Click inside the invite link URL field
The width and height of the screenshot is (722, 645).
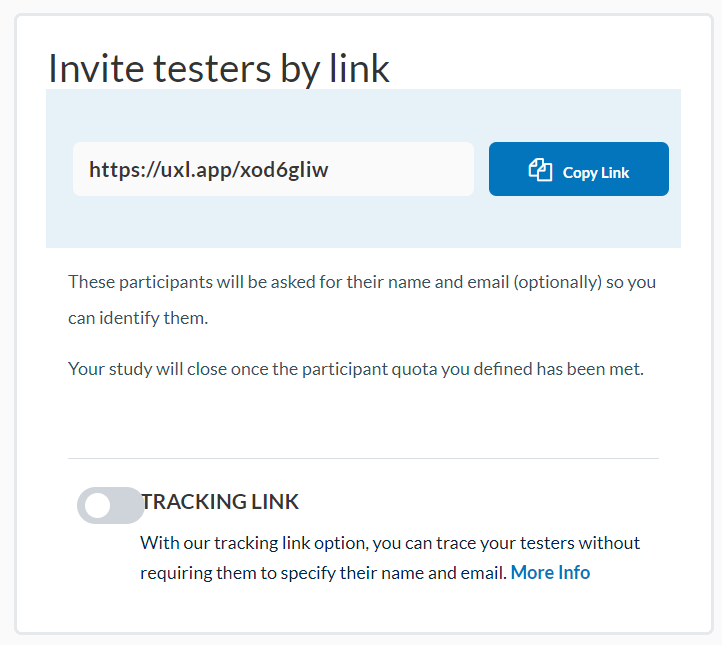click(x=273, y=169)
